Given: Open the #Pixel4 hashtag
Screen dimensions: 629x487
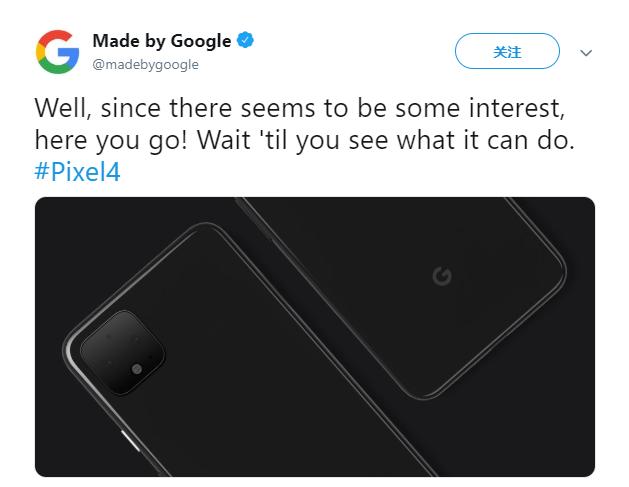Looking at the screenshot, I should pos(77,172).
